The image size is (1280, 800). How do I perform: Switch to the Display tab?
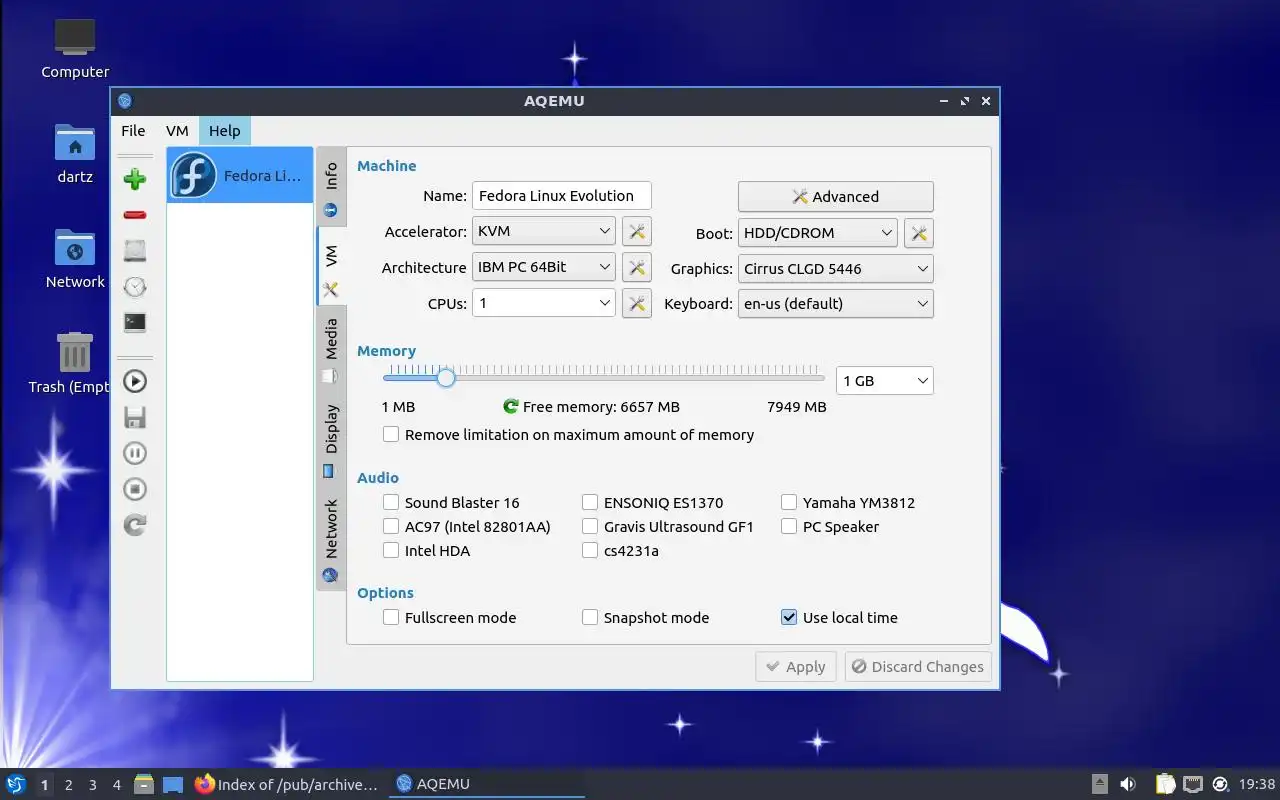(x=331, y=440)
